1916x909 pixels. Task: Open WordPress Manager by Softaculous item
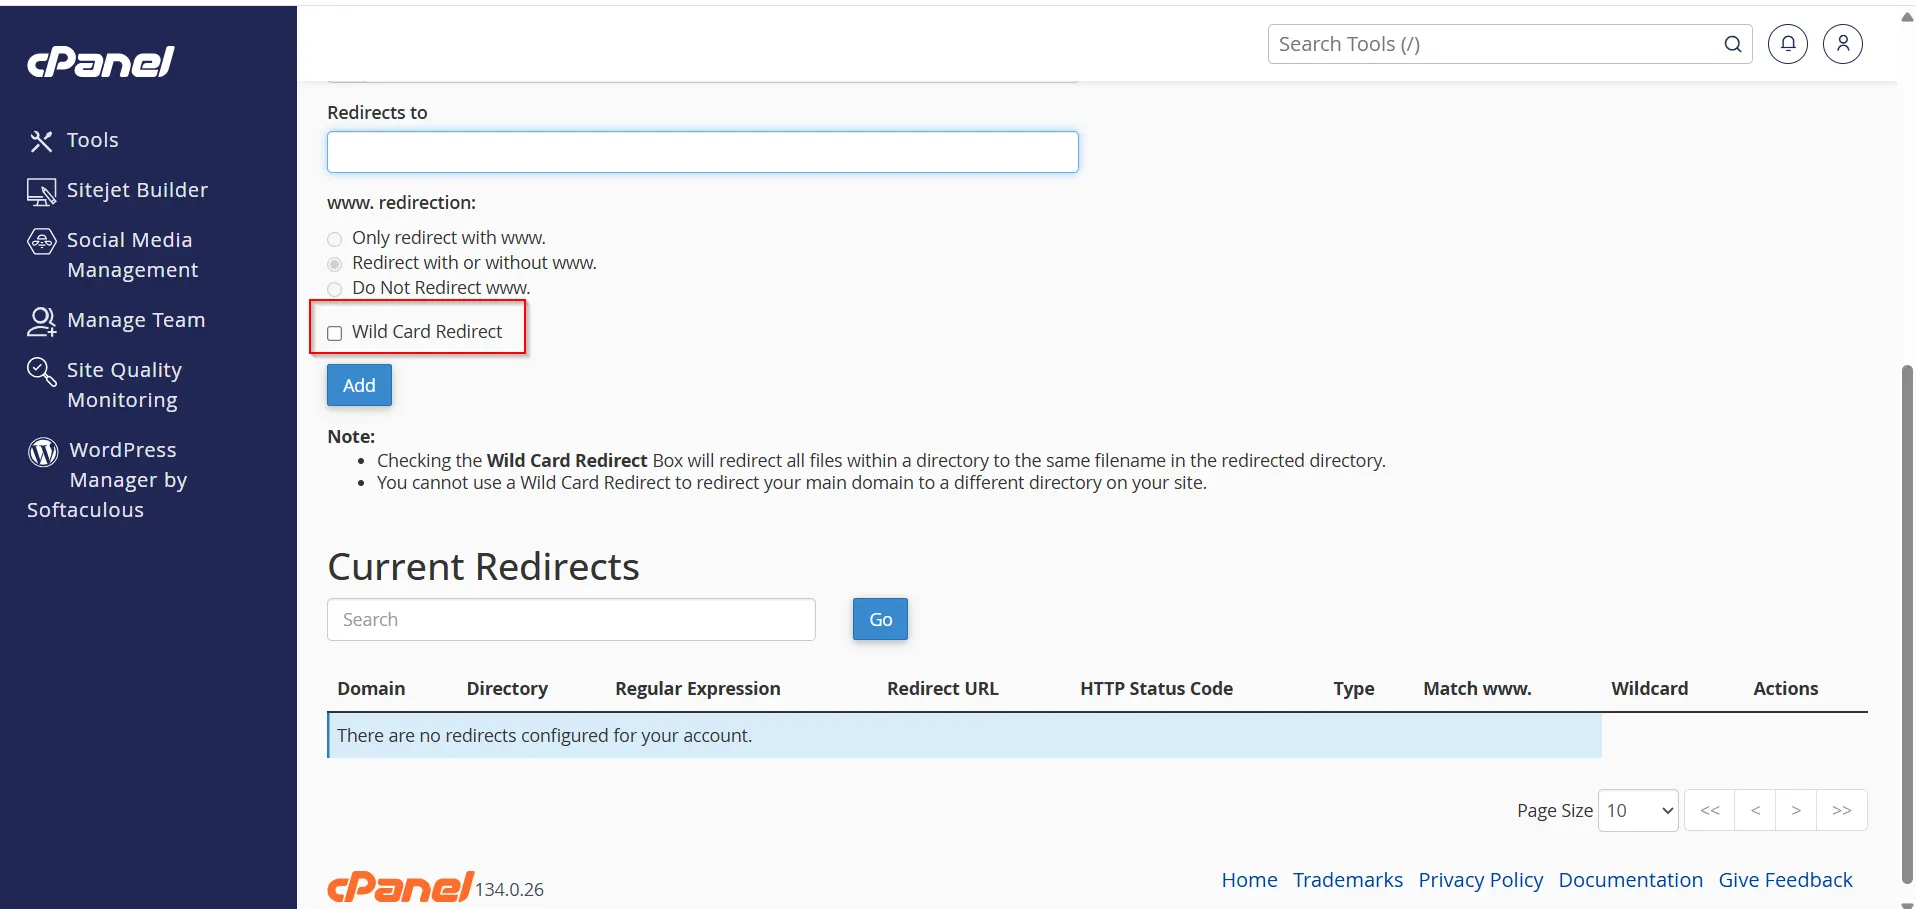click(x=107, y=480)
